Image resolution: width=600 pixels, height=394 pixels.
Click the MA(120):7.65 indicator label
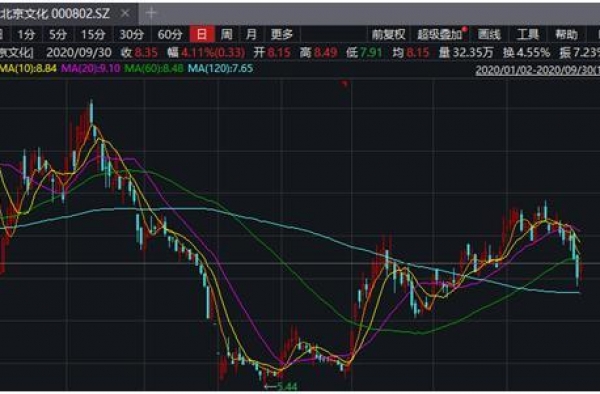pyautogui.click(x=220, y=69)
